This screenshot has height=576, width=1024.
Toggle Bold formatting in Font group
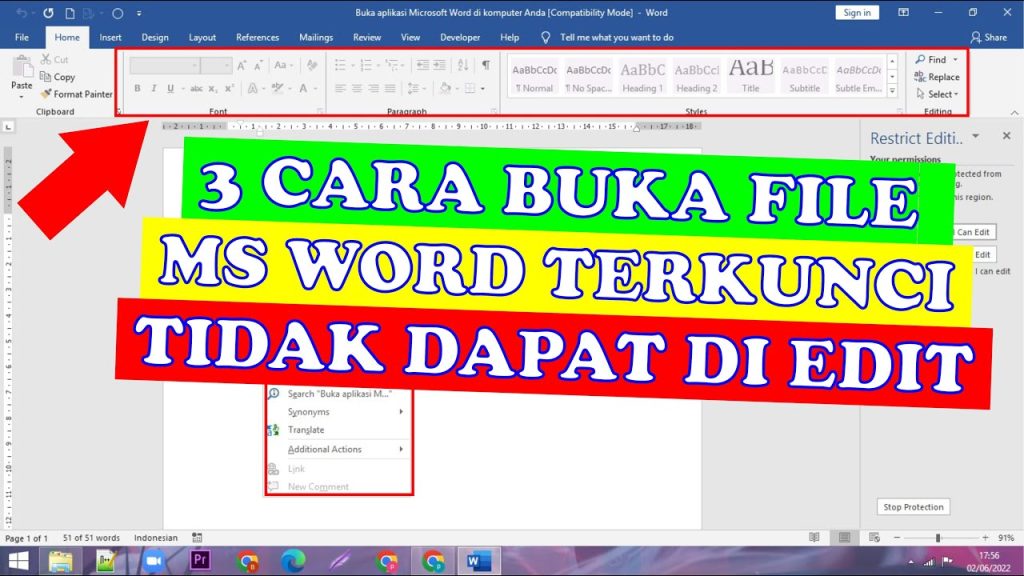pyautogui.click(x=137, y=88)
